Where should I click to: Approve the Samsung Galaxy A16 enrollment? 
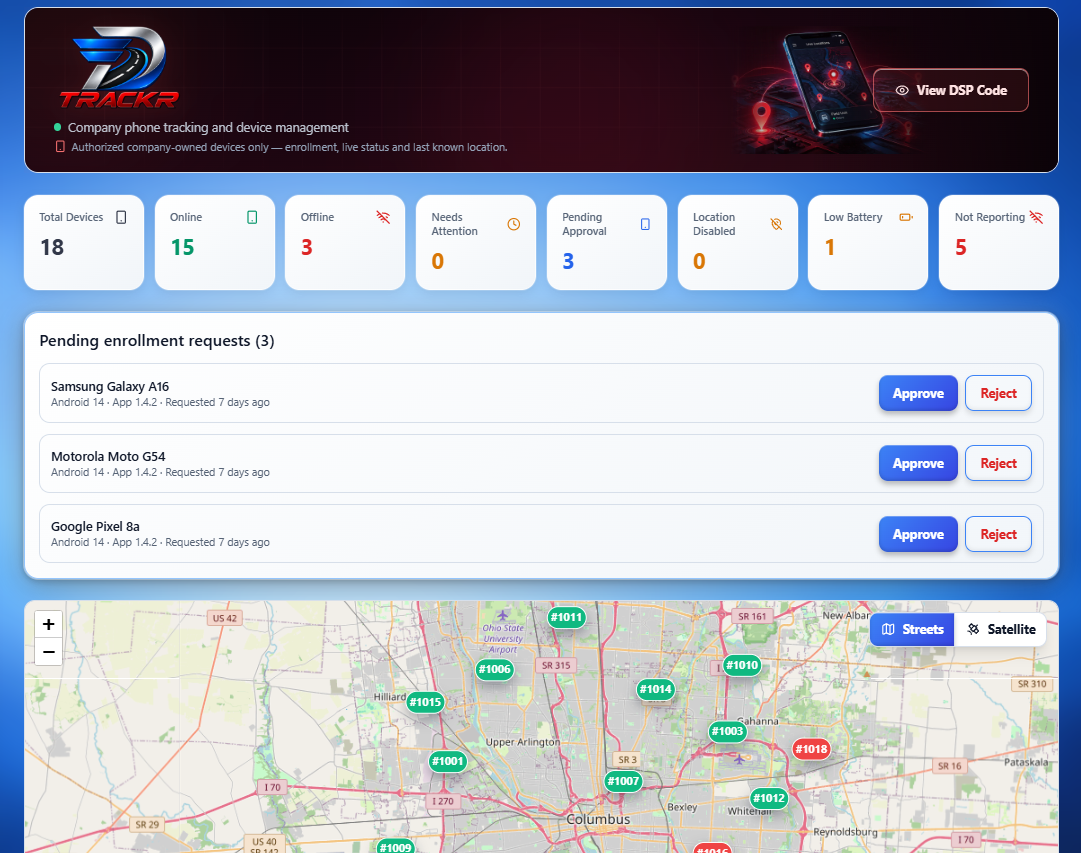pos(918,393)
